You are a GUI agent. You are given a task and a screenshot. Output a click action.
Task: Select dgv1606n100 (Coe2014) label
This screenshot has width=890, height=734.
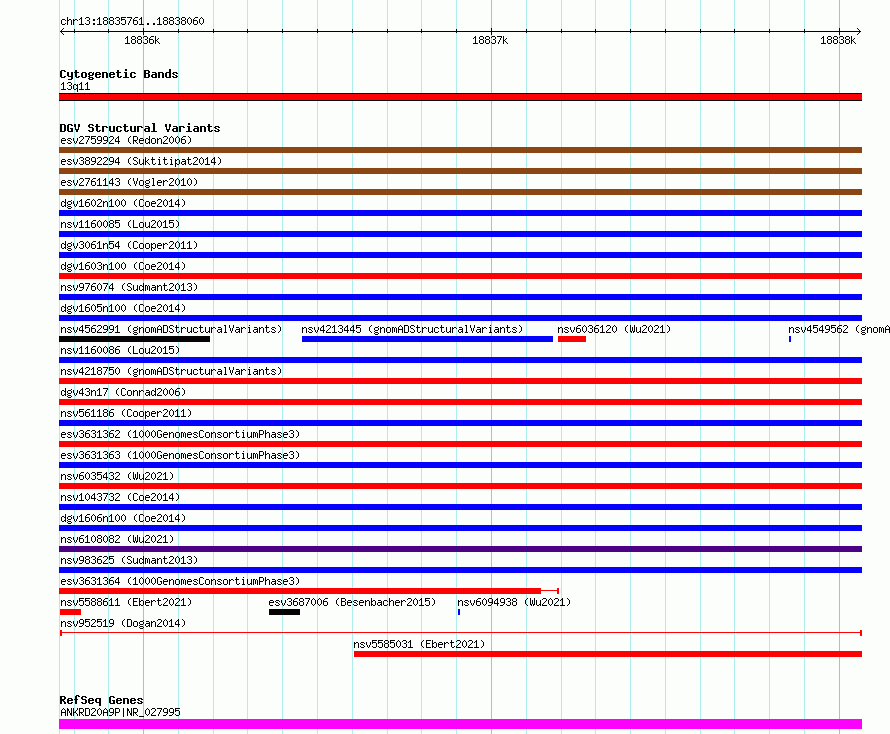click(123, 518)
